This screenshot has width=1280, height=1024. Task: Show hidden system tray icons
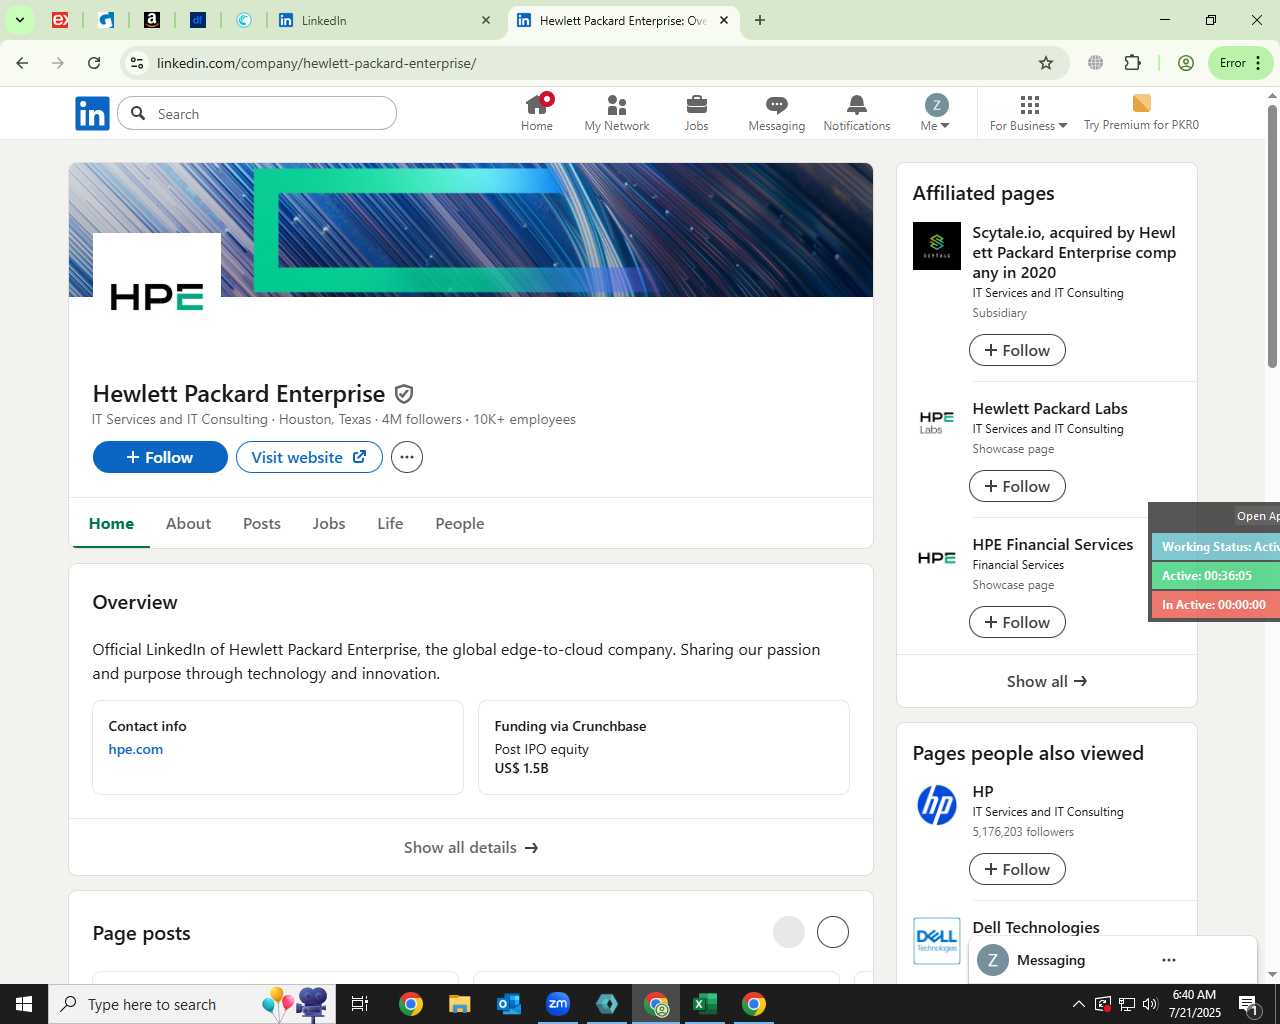click(x=1078, y=1004)
